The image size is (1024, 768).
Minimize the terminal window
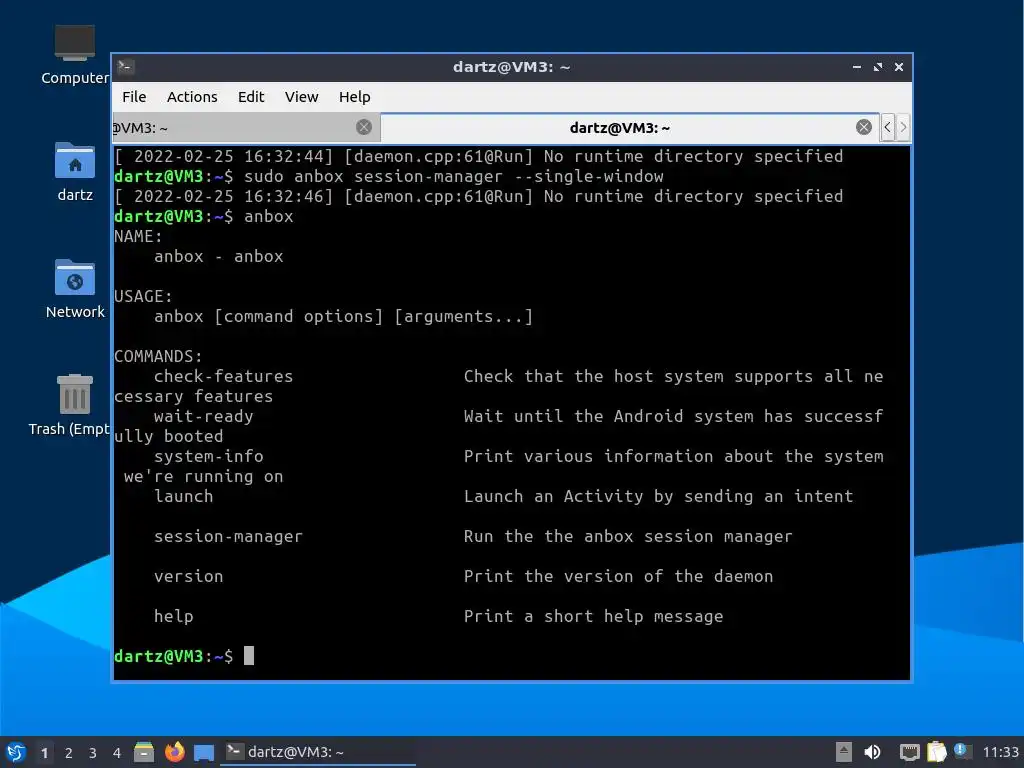(x=857, y=67)
